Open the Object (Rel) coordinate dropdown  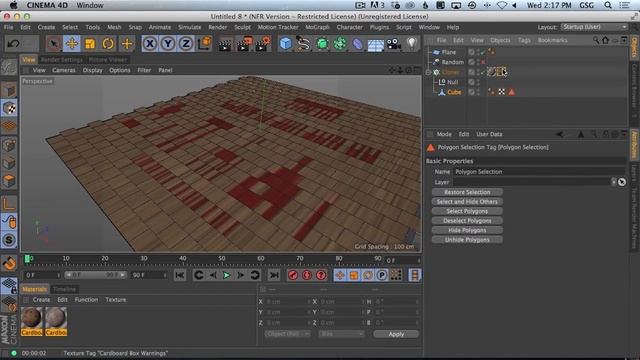(x=287, y=334)
